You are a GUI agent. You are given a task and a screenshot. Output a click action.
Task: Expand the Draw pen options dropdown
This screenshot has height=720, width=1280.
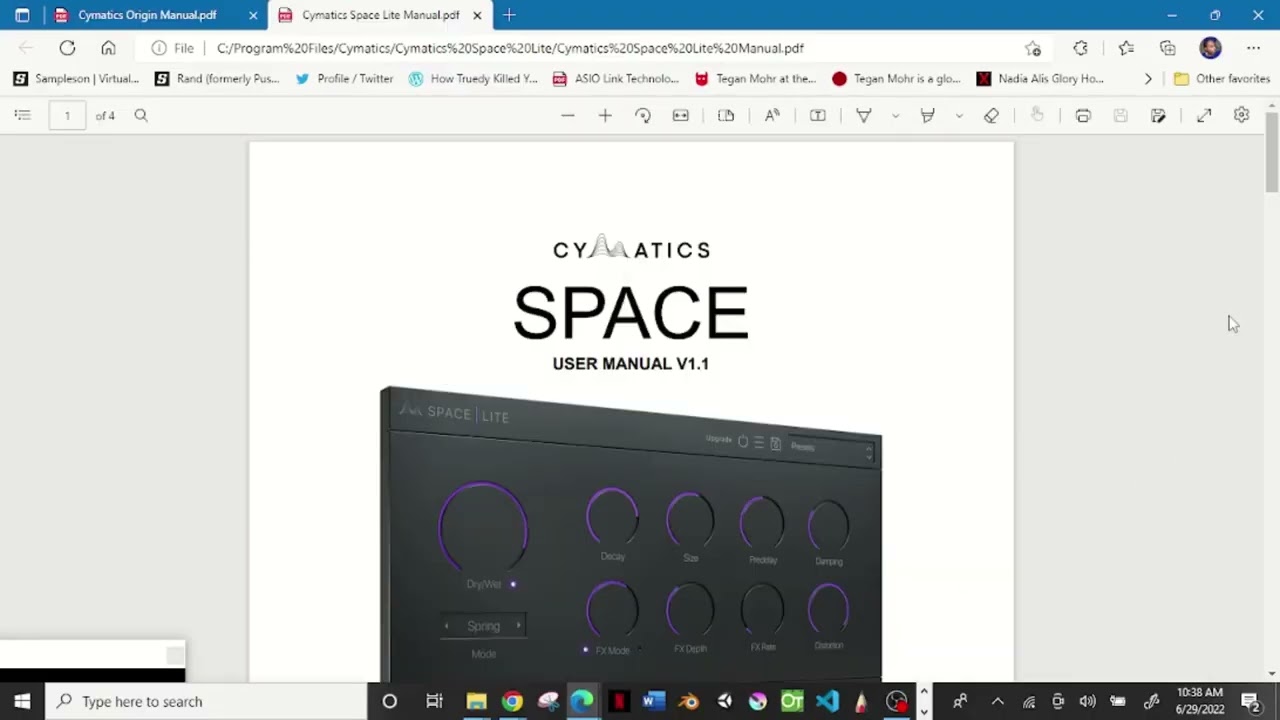pos(895,116)
